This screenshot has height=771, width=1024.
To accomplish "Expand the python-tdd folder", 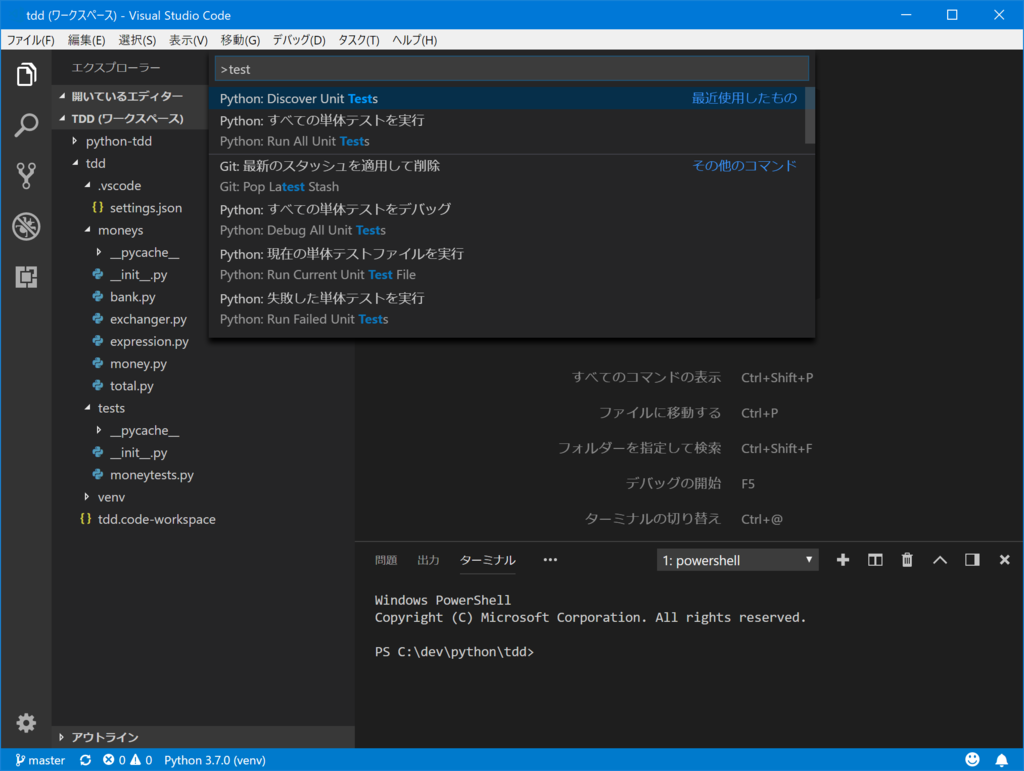I will click(x=119, y=141).
